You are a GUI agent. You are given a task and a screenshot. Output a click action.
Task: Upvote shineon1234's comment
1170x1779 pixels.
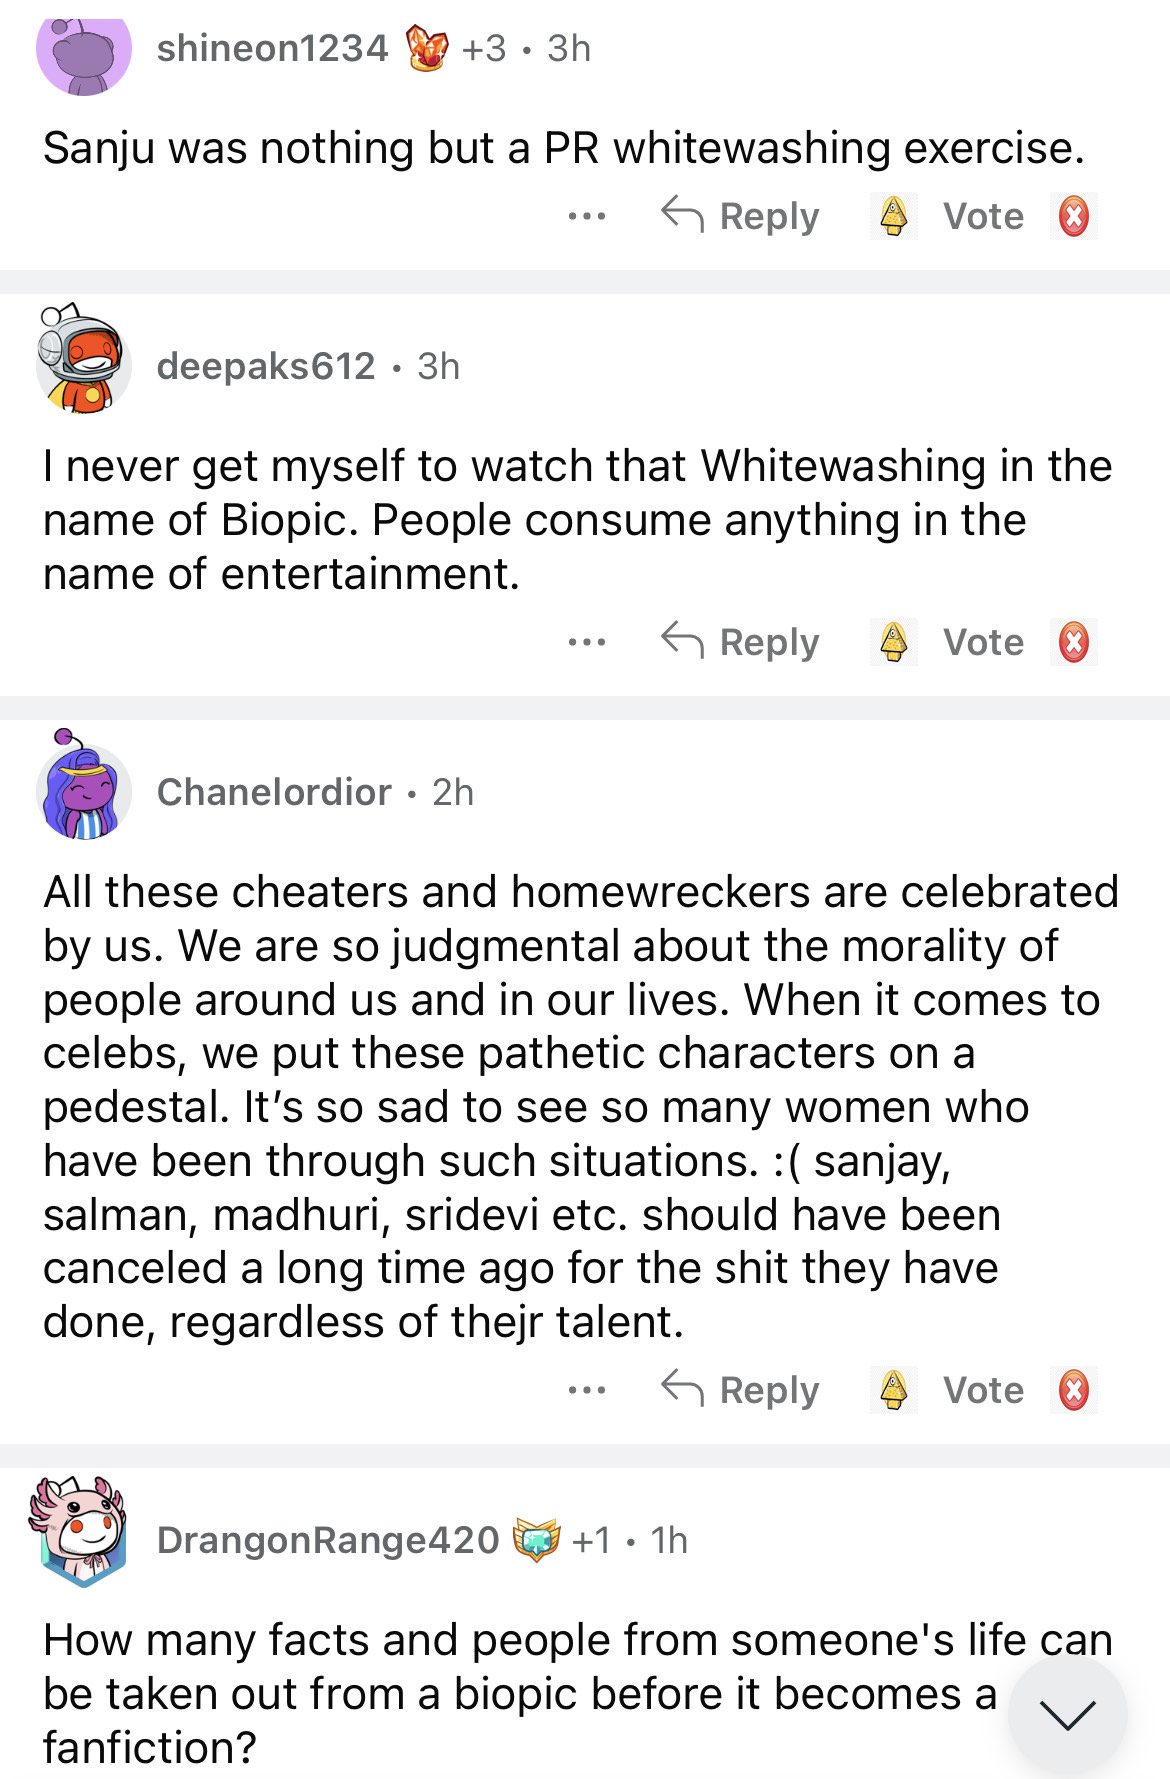point(894,216)
